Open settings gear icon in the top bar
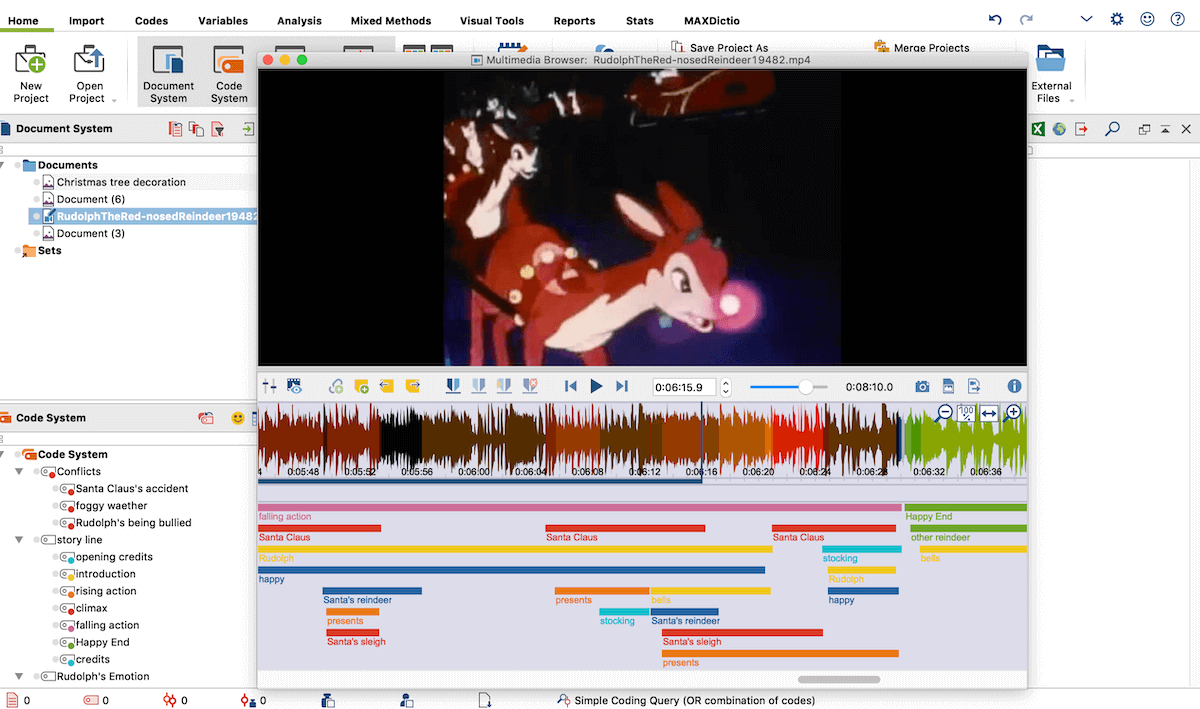 click(x=1117, y=19)
